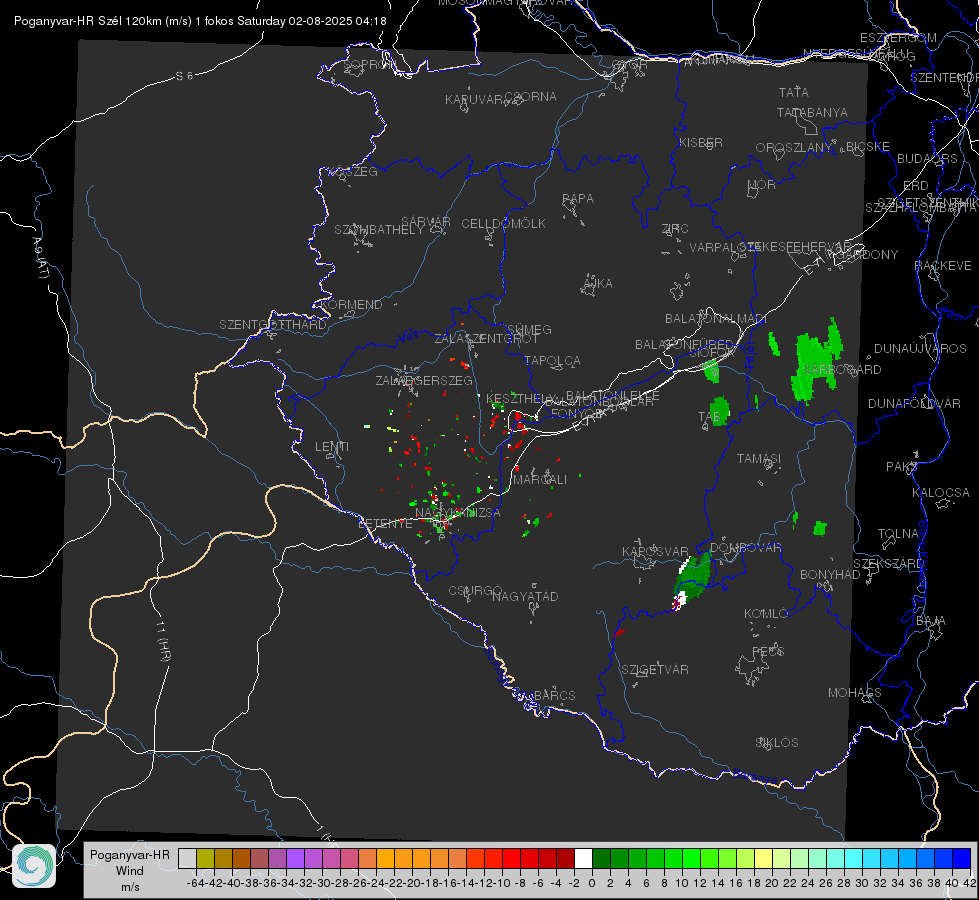Click the TAPOLCA label
Image resolution: width=979 pixels, height=900 pixels.
[553, 361]
